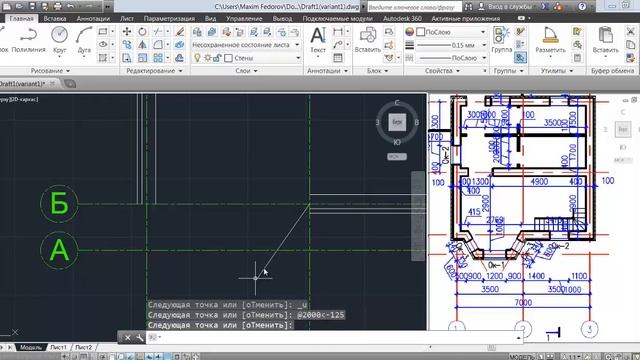Click the Table annotation tool

pyautogui.click(x=338, y=58)
